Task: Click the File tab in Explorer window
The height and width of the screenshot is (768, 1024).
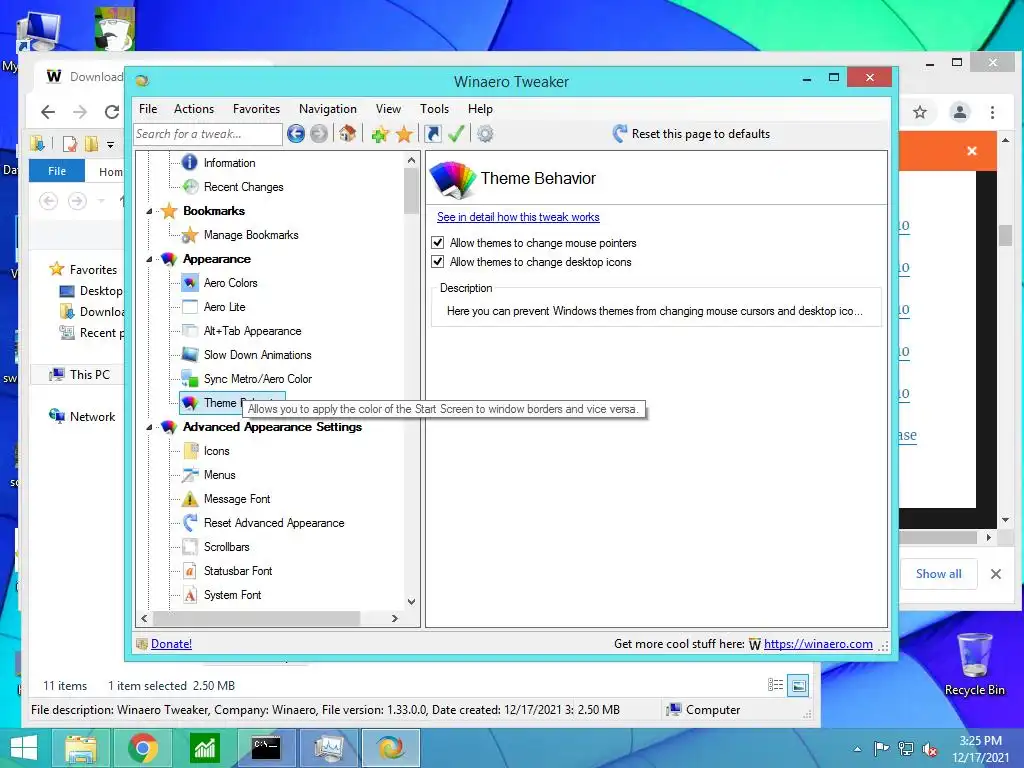Action: click(57, 171)
